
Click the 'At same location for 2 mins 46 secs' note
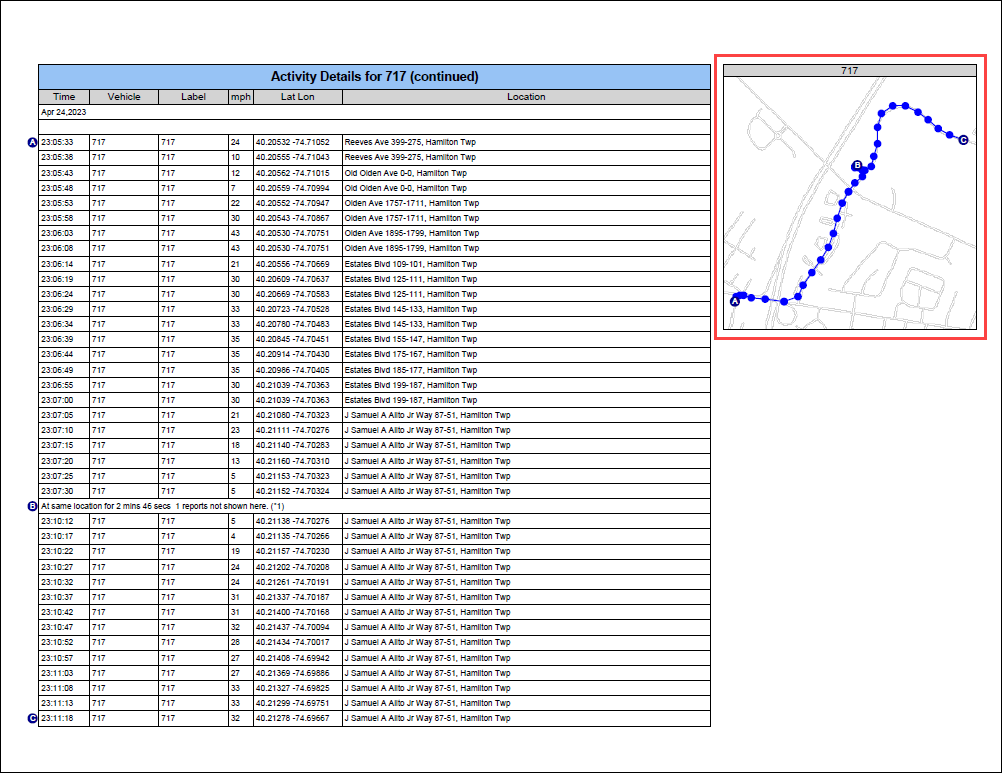point(374,507)
